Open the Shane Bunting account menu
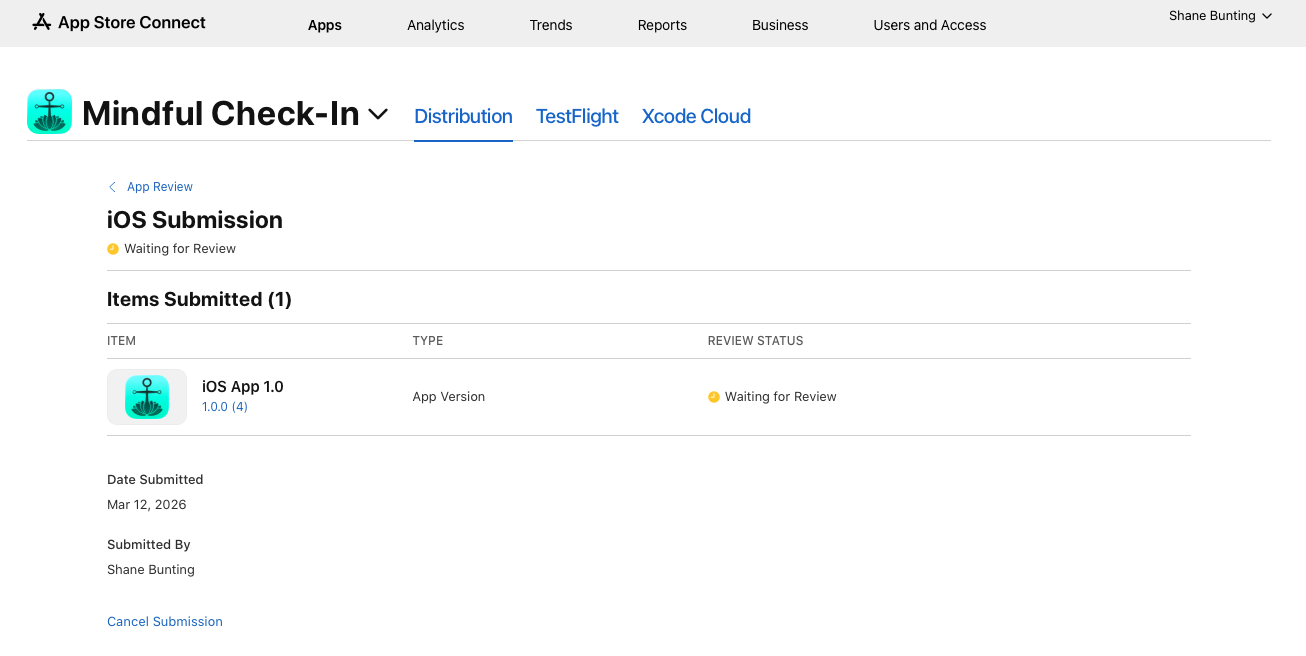Image resolution: width=1306 pixels, height=656 pixels. point(1220,16)
